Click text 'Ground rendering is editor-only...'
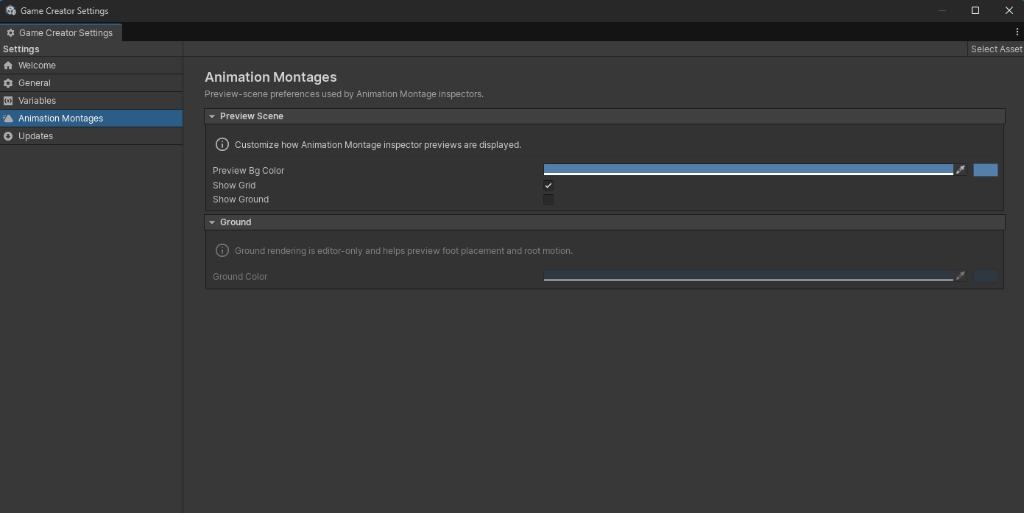Viewport: 1024px width, 513px height. click(x=404, y=251)
